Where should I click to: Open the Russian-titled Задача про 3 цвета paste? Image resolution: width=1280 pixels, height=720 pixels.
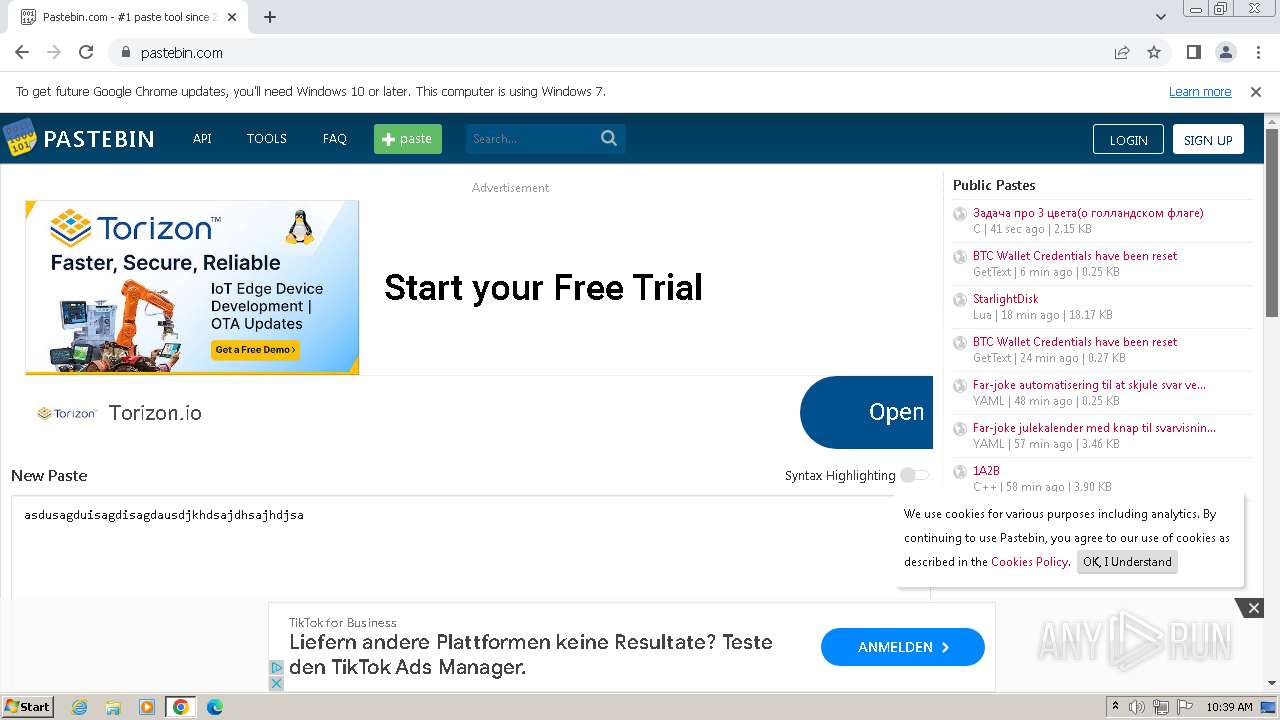(1088, 212)
